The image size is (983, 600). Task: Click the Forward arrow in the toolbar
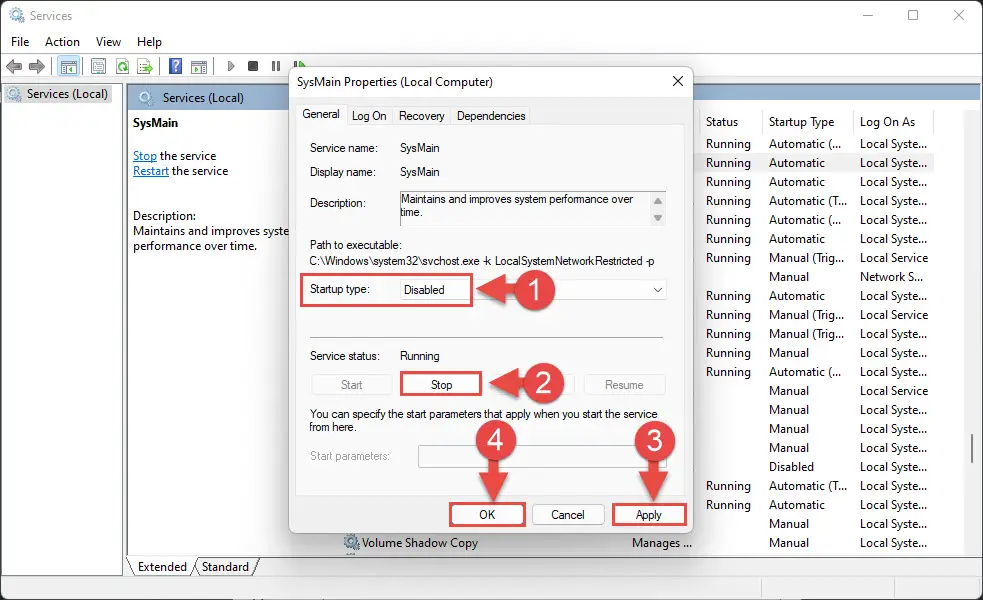click(37, 66)
